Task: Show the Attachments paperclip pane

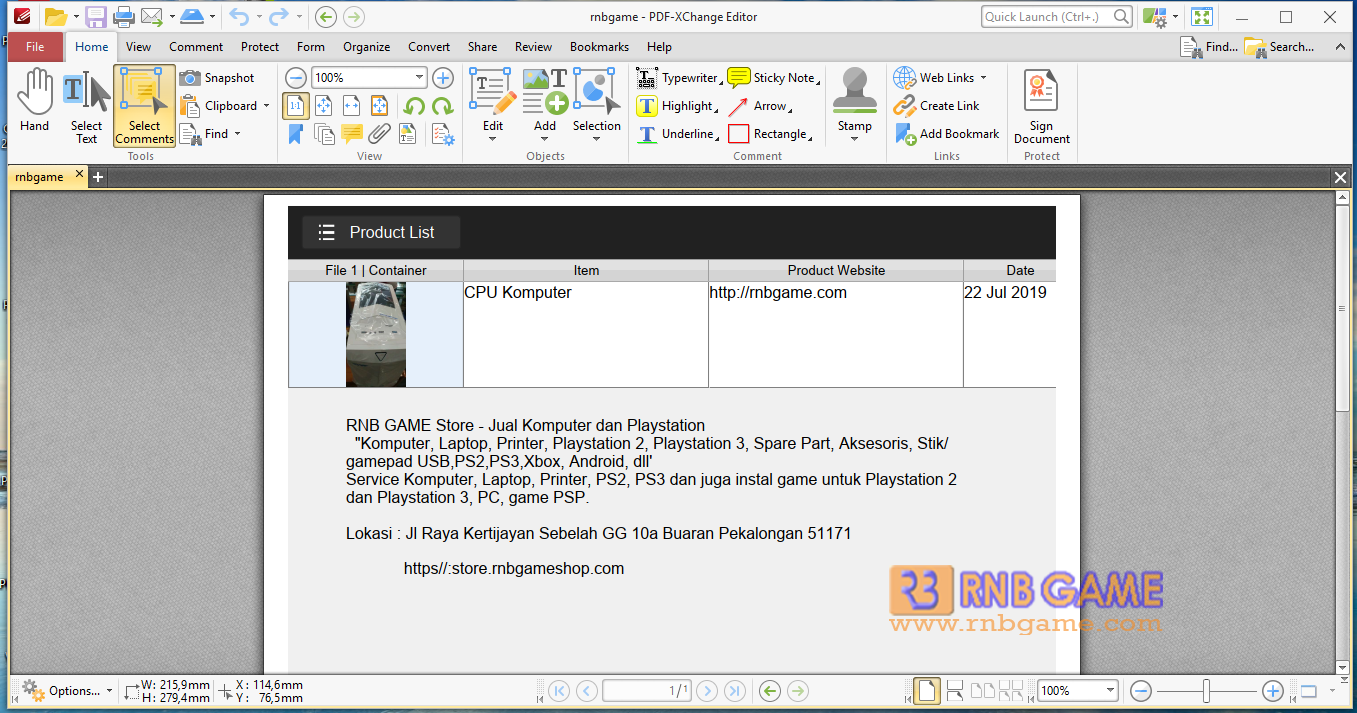Action: [380, 134]
